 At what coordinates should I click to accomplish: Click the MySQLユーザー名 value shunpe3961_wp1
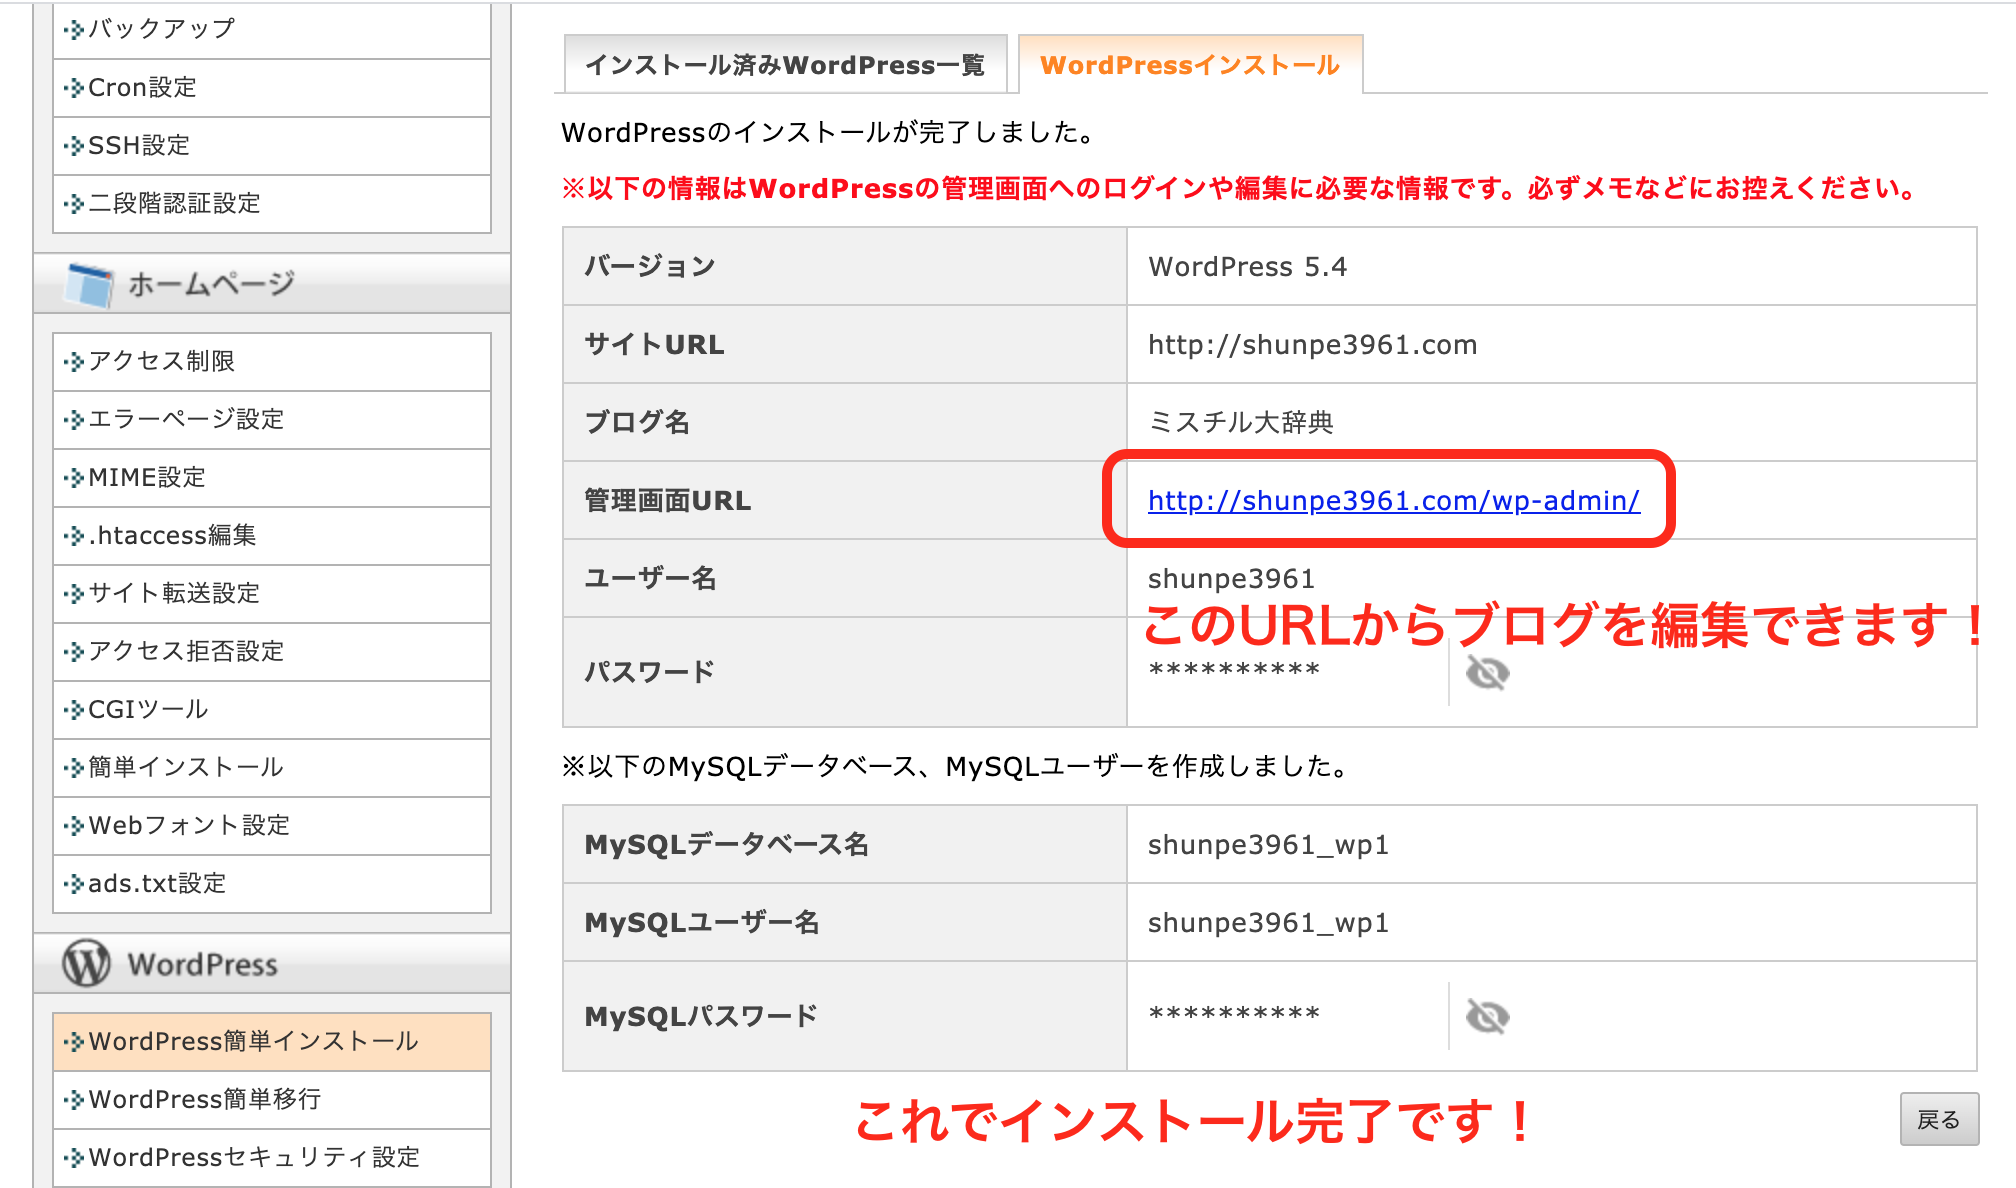[x=1268, y=923]
